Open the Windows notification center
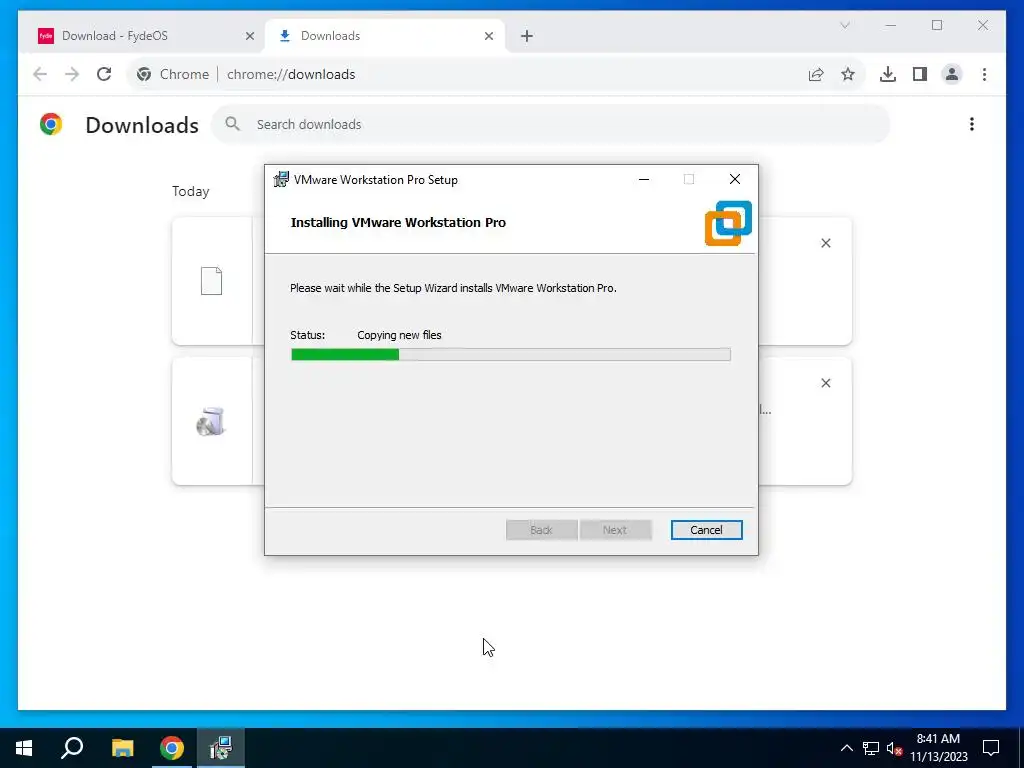1024x768 pixels. click(991, 748)
